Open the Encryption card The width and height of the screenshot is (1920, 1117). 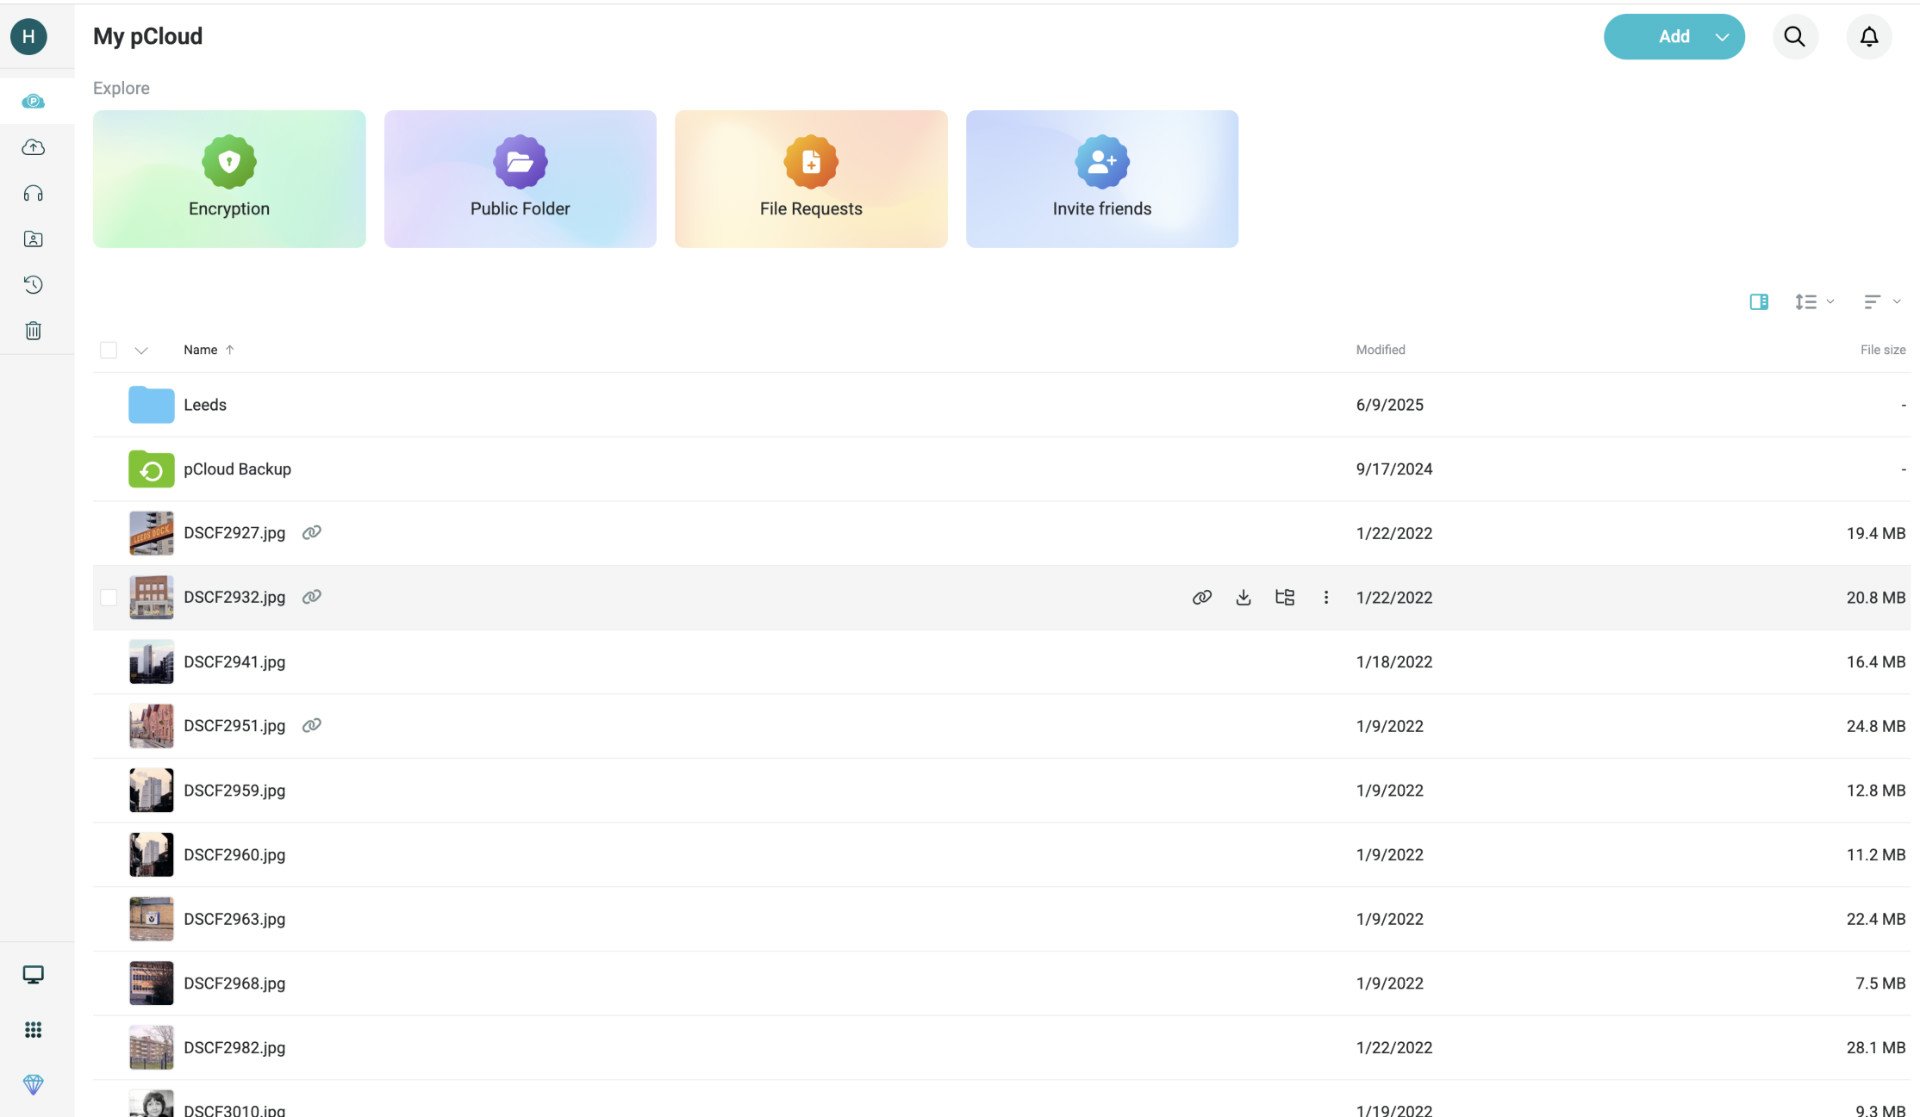[x=229, y=179]
